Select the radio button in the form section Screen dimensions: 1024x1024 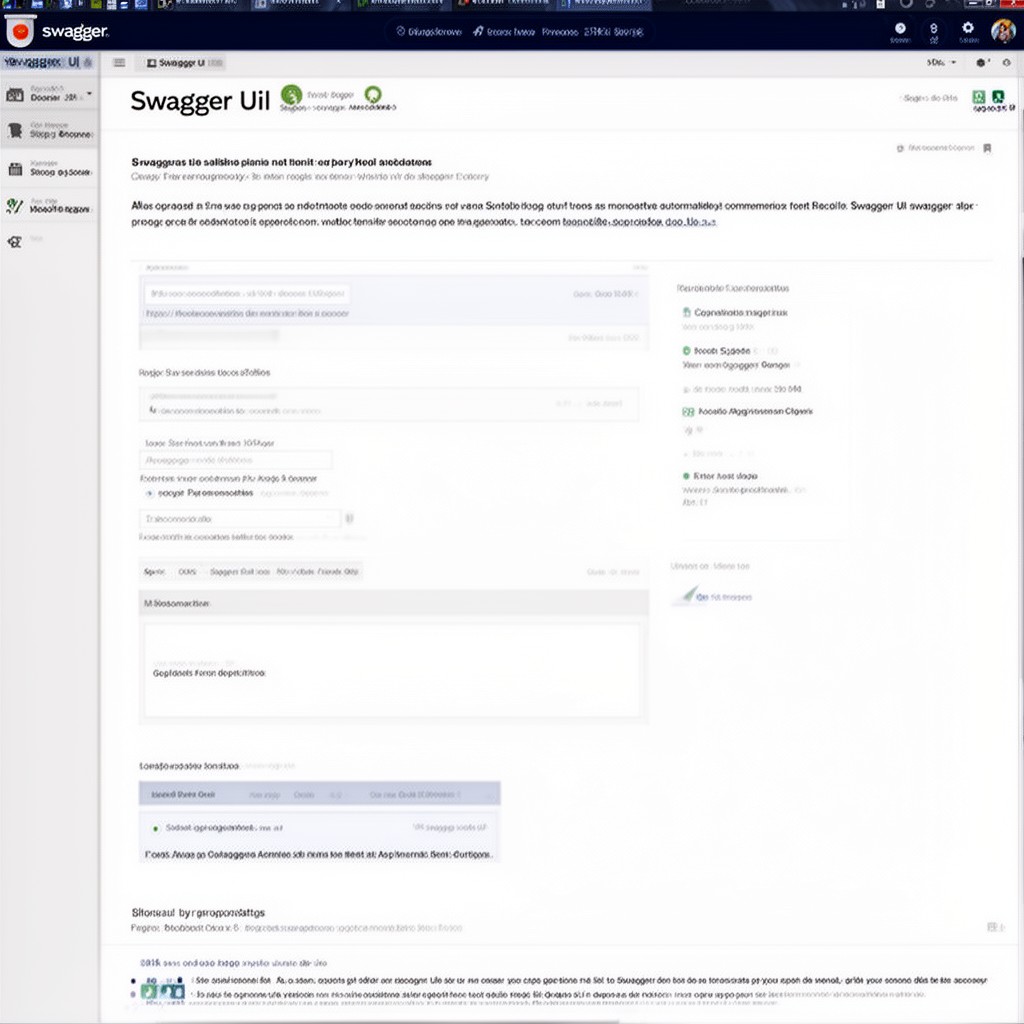point(150,494)
